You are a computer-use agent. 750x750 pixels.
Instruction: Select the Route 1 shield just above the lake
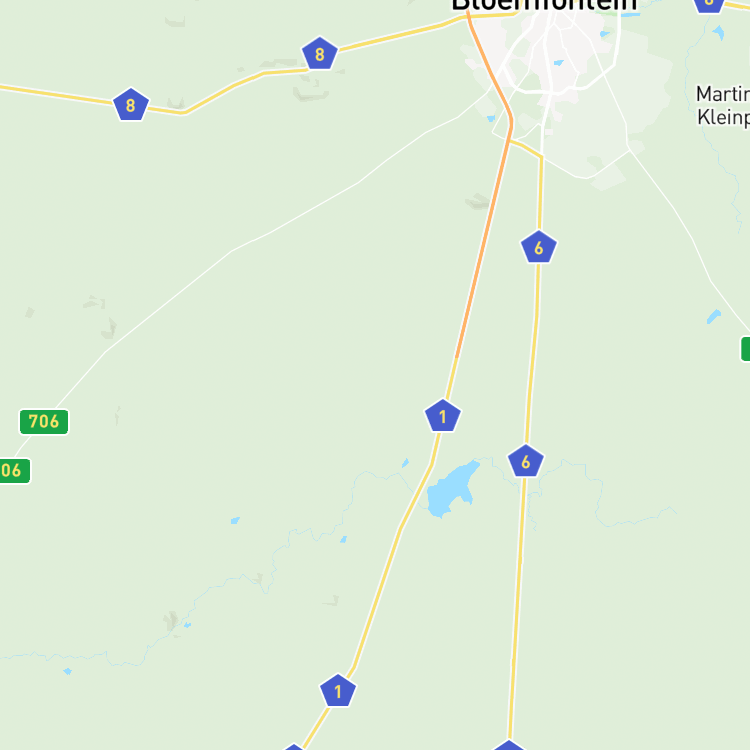443,416
